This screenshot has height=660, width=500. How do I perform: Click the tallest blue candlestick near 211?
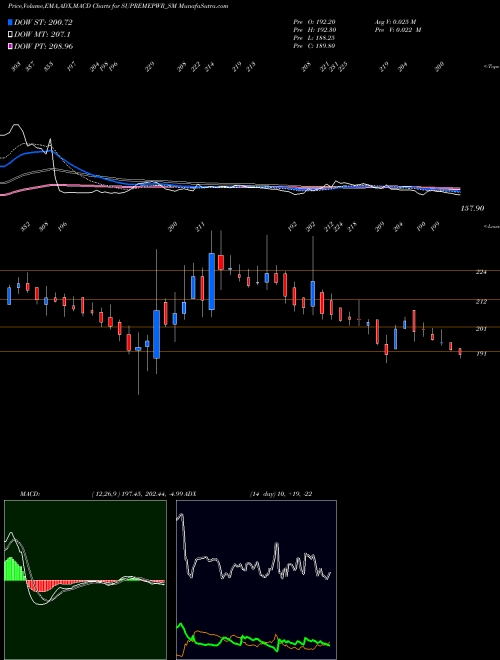pos(211,281)
